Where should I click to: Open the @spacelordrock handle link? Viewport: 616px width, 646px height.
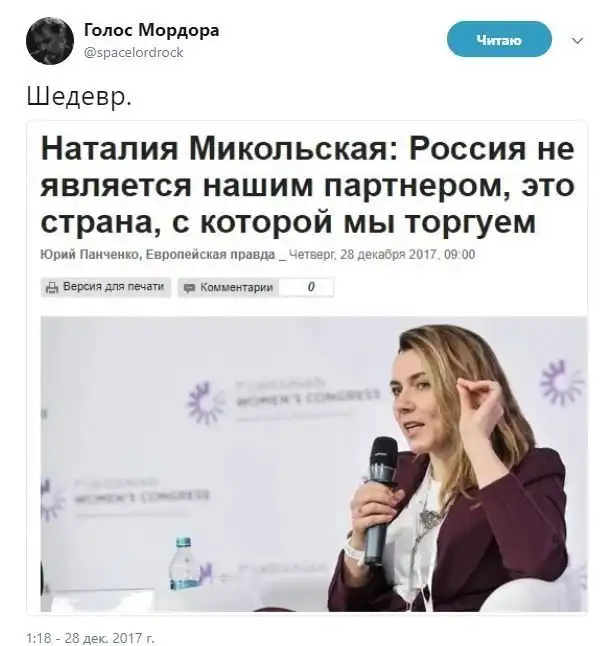point(134,52)
